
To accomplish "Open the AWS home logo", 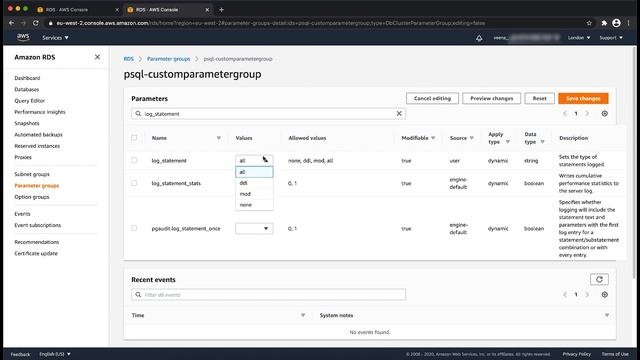I will pyautogui.click(x=23, y=37).
